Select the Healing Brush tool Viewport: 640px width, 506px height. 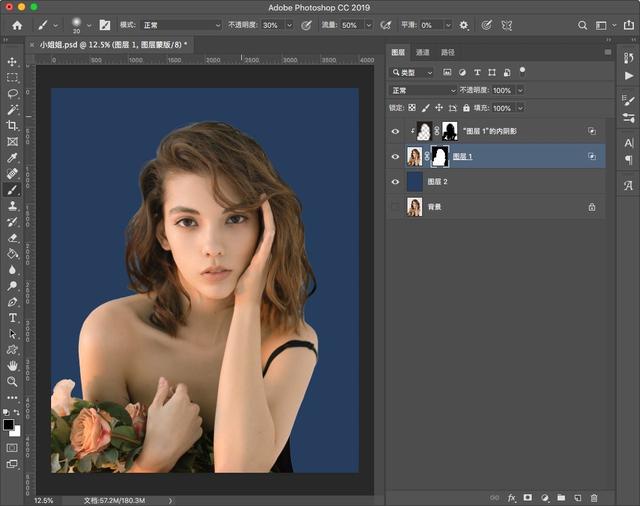pyautogui.click(x=12, y=173)
